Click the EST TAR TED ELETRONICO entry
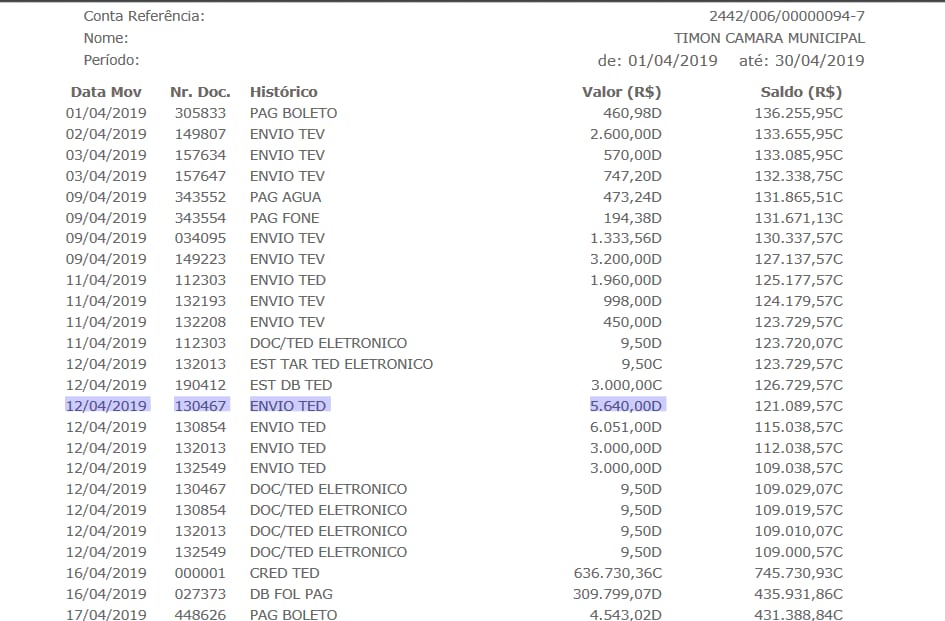 [341, 364]
